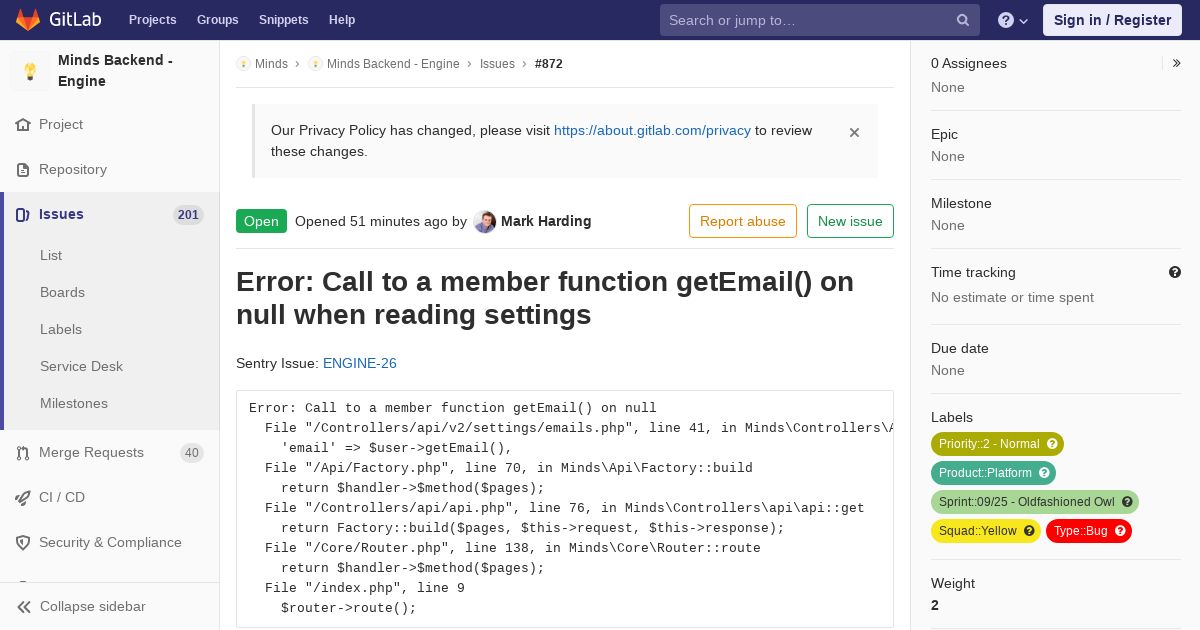1200x630 pixels.
Task: Dismiss the Privacy Policy banner
Action: click(x=854, y=132)
